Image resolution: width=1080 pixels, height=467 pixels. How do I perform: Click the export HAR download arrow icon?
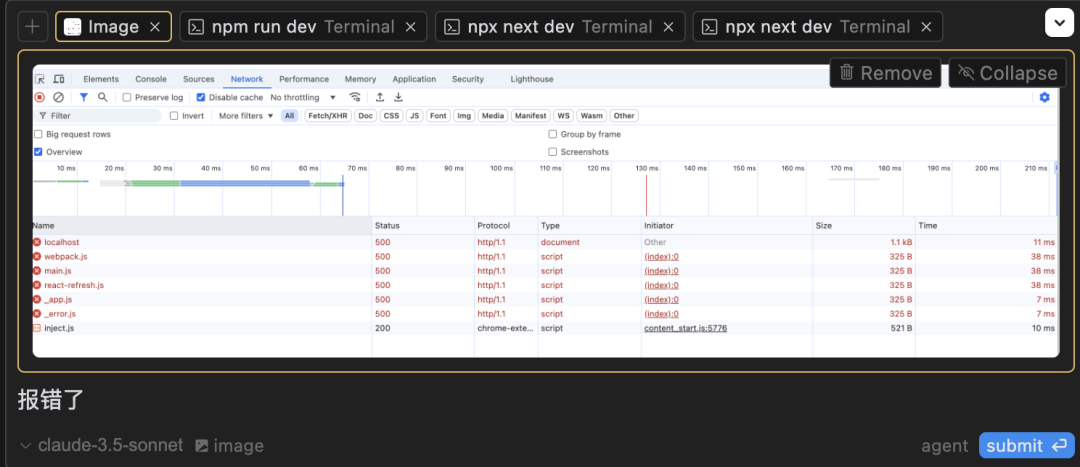(398, 98)
